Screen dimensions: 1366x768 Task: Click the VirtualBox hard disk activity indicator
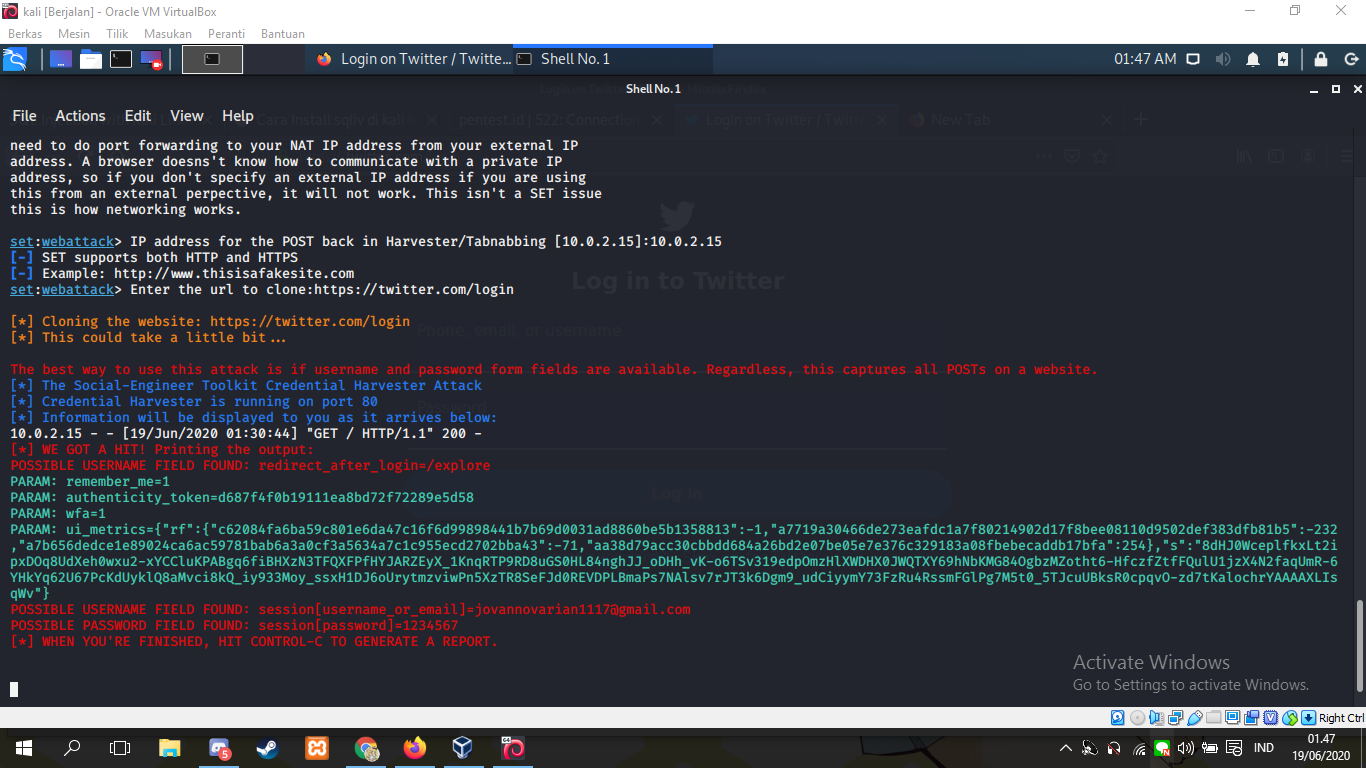click(1118, 718)
